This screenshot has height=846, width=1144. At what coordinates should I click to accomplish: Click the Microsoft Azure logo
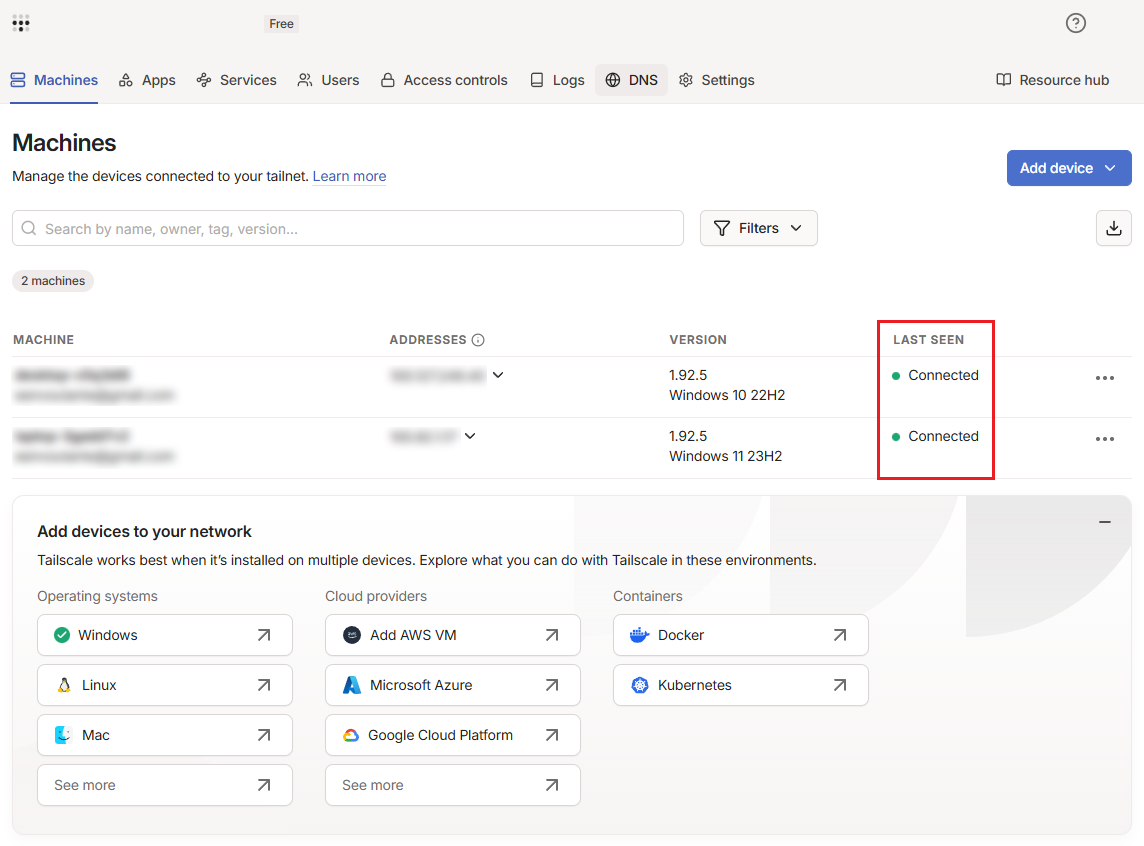352,685
